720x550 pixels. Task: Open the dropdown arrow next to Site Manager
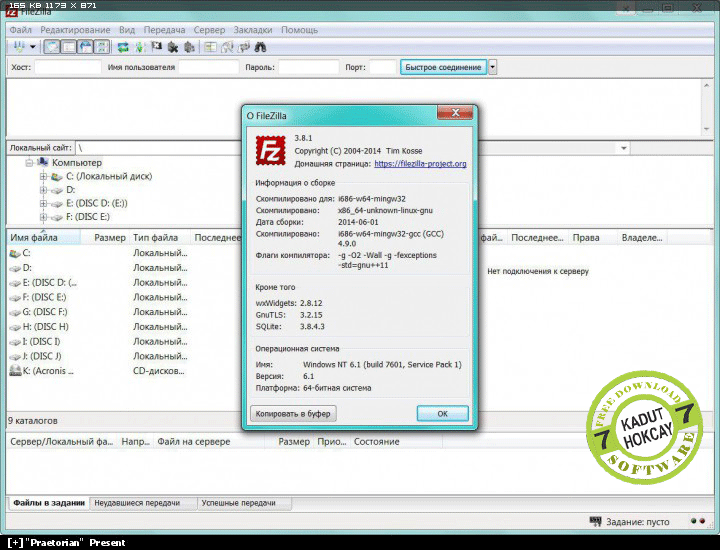pos(33,47)
